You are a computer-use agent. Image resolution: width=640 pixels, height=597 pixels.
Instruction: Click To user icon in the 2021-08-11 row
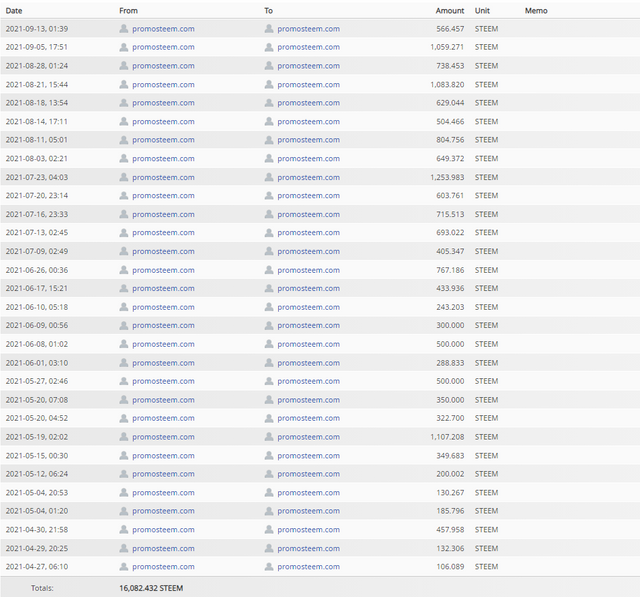point(269,140)
